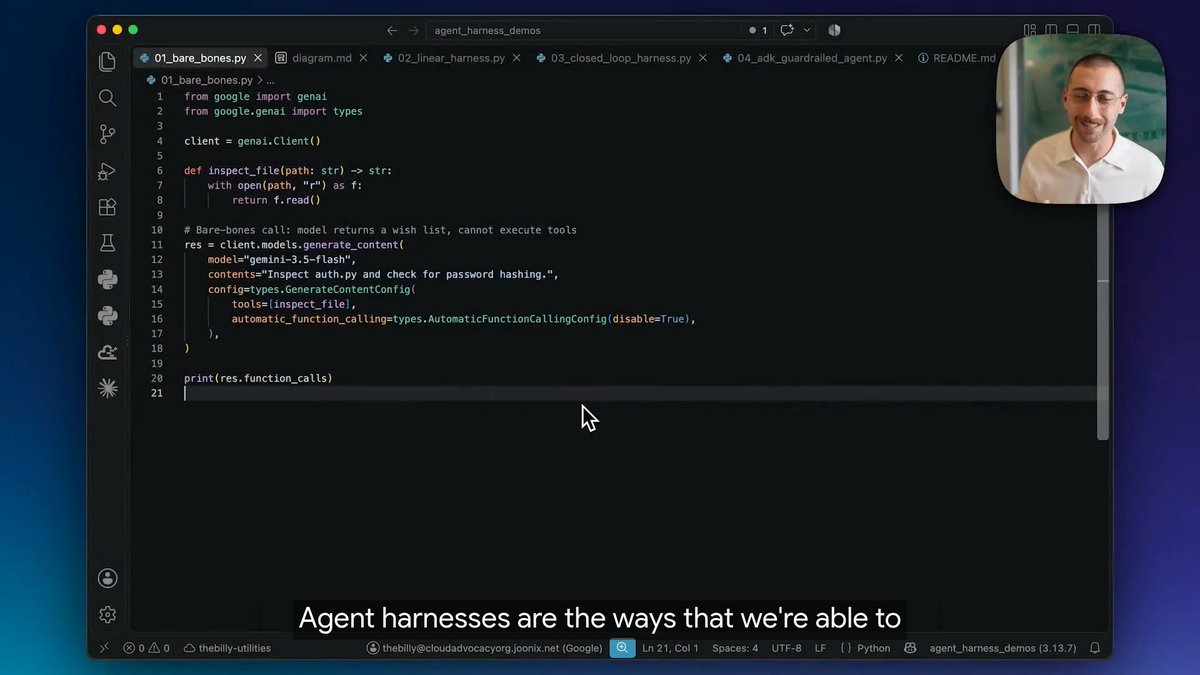Image resolution: width=1200 pixels, height=675 pixels.
Task: Go back with the navigation arrow
Action: coord(392,30)
